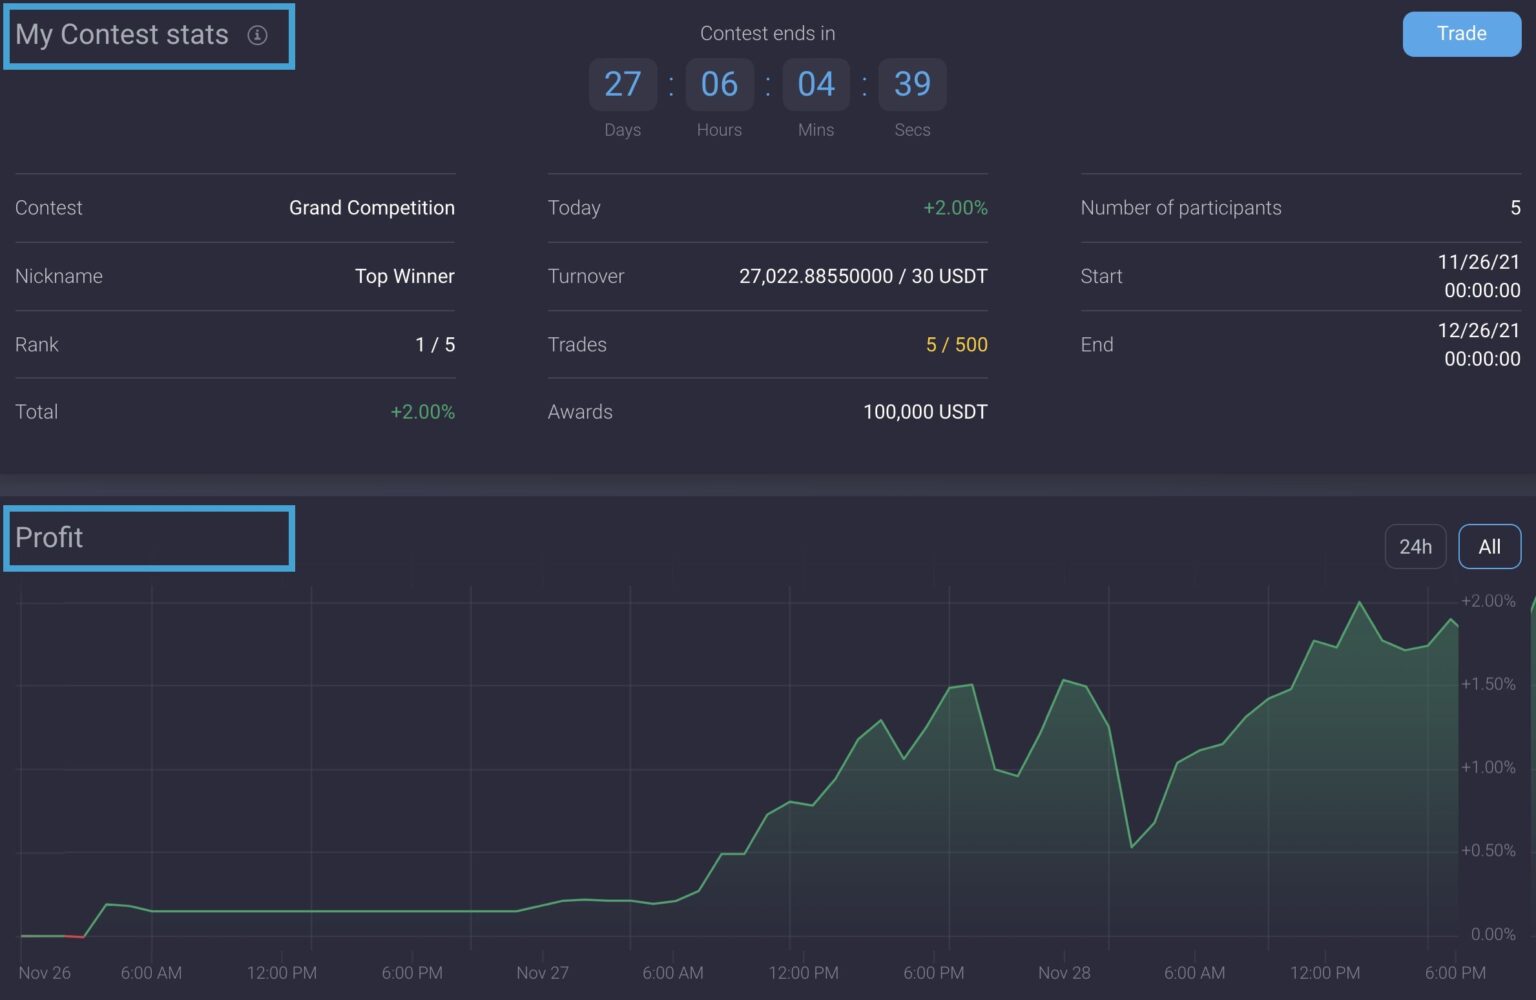This screenshot has width=1536, height=1000.
Task: Click the Contest ends in label
Action: (767, 33)
